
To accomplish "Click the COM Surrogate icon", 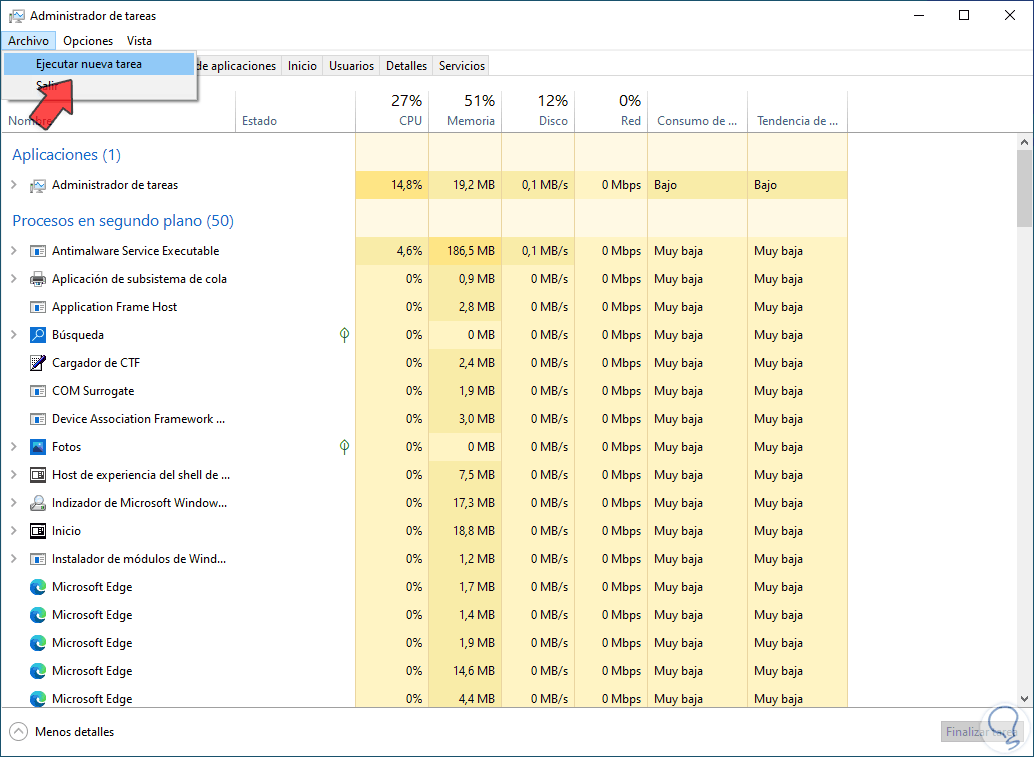I will click(x=38, y=391).
